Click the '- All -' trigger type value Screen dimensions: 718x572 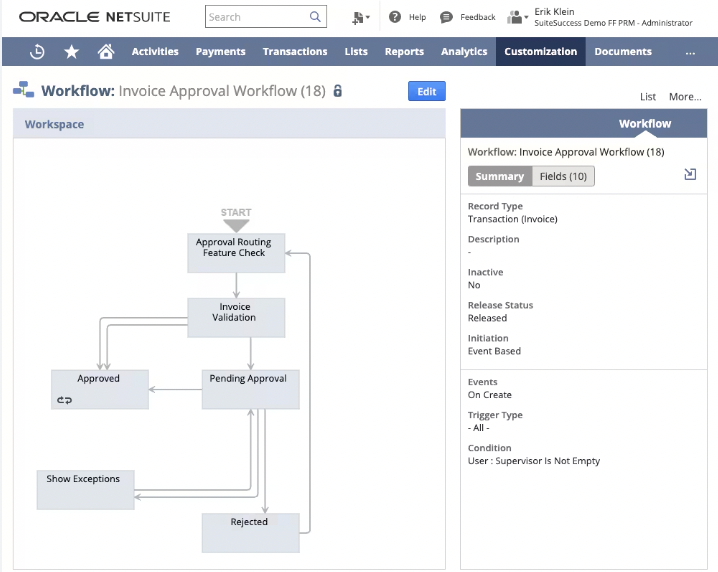[479, 428]
